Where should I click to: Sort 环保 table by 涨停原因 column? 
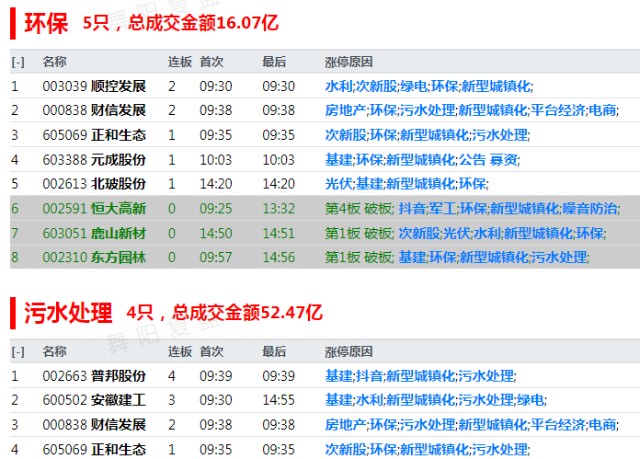(349, 62)
